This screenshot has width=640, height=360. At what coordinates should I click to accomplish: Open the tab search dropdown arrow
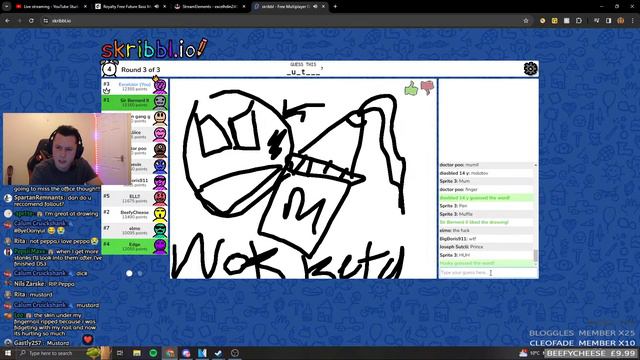coord(6,7)
